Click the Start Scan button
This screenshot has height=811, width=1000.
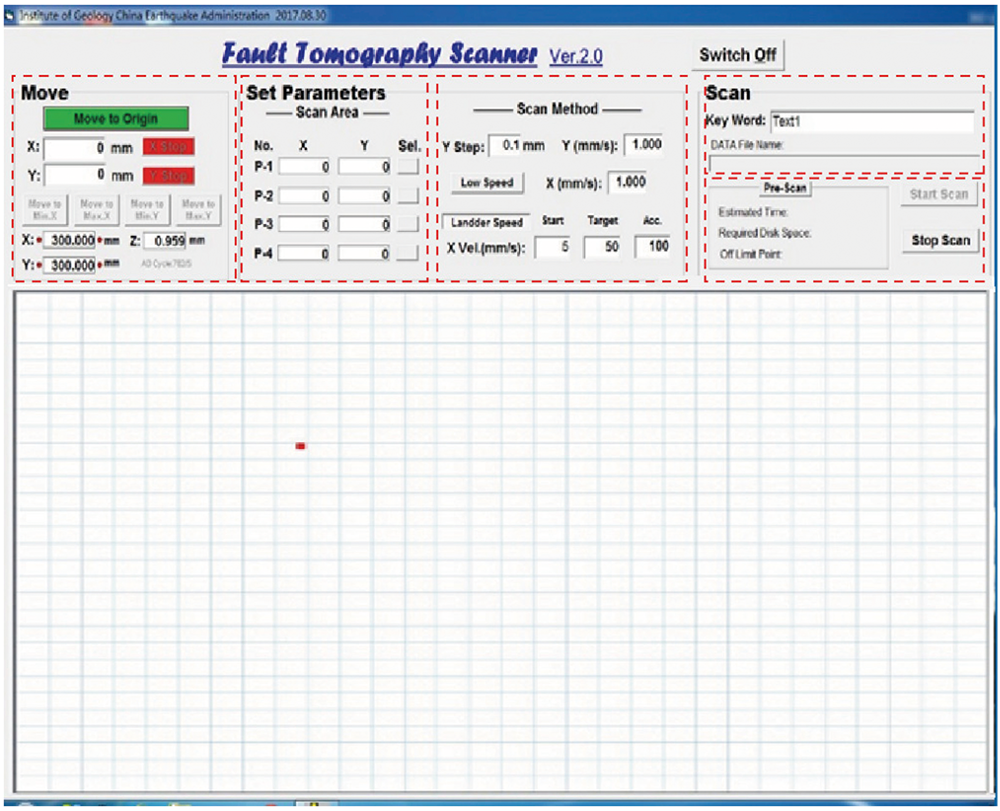[x=939, y=194]
